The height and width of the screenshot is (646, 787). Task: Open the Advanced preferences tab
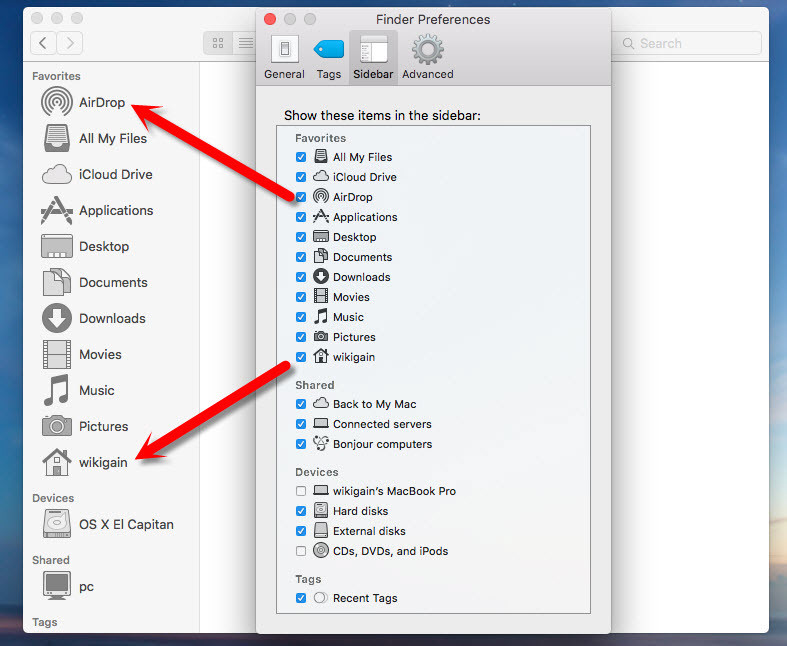[x=428, y=57]
